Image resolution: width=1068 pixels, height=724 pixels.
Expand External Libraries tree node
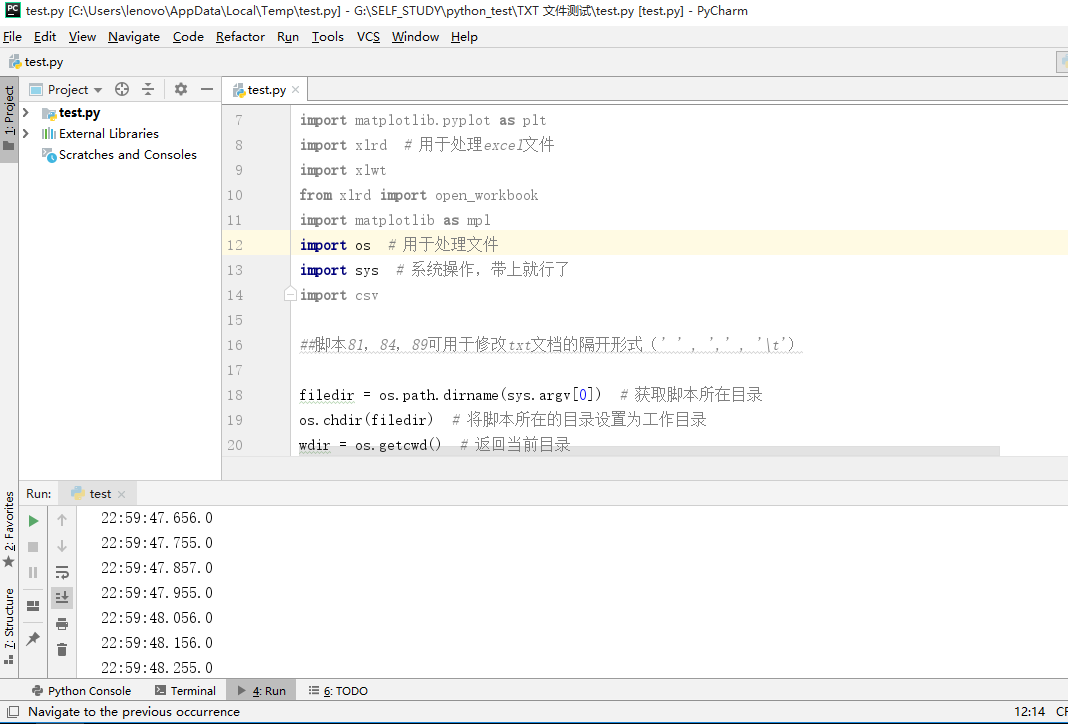(x=26, y=133)
